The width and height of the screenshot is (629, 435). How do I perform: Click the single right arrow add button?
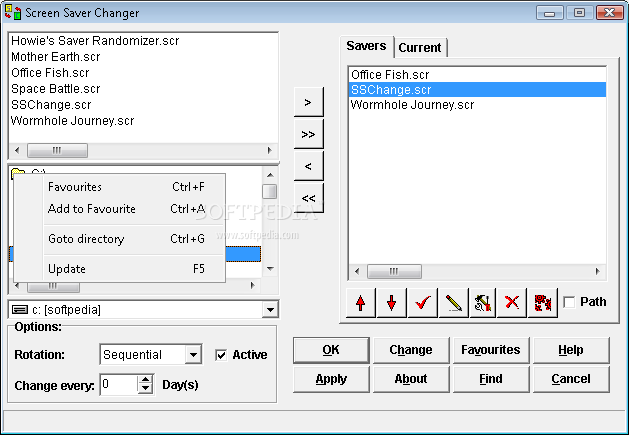click(x=308, y=102)
